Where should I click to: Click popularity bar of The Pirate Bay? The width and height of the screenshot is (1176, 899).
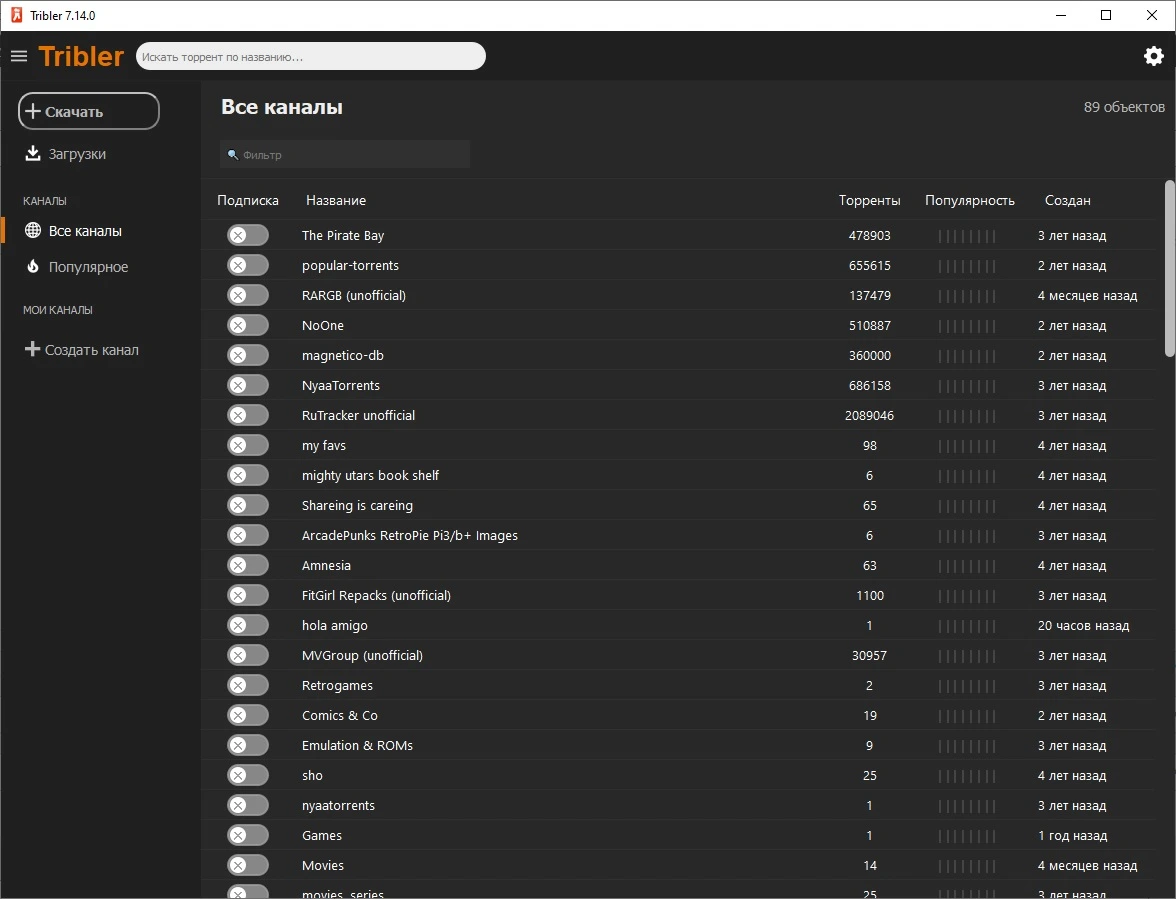[967, 236]
